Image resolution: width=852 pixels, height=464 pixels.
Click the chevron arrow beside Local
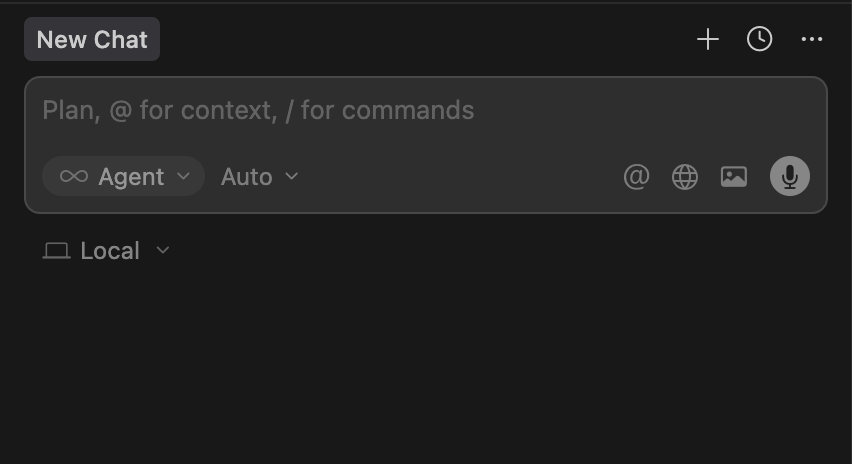(163, 251)
